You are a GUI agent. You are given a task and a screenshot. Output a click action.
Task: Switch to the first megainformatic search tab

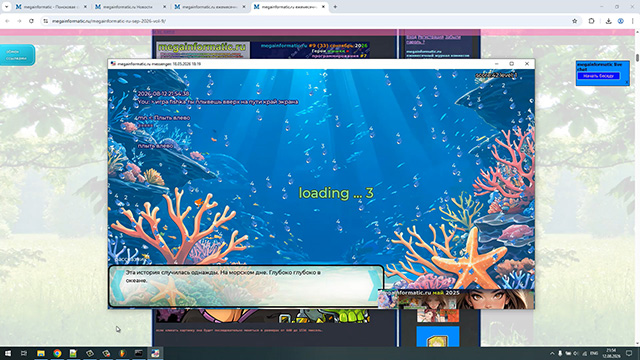tap(51, 7)
